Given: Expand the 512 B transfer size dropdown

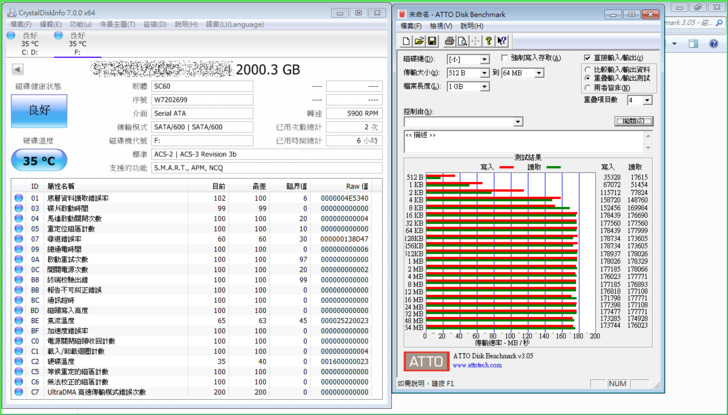Looking at the screenshot, I should (484, 73).
